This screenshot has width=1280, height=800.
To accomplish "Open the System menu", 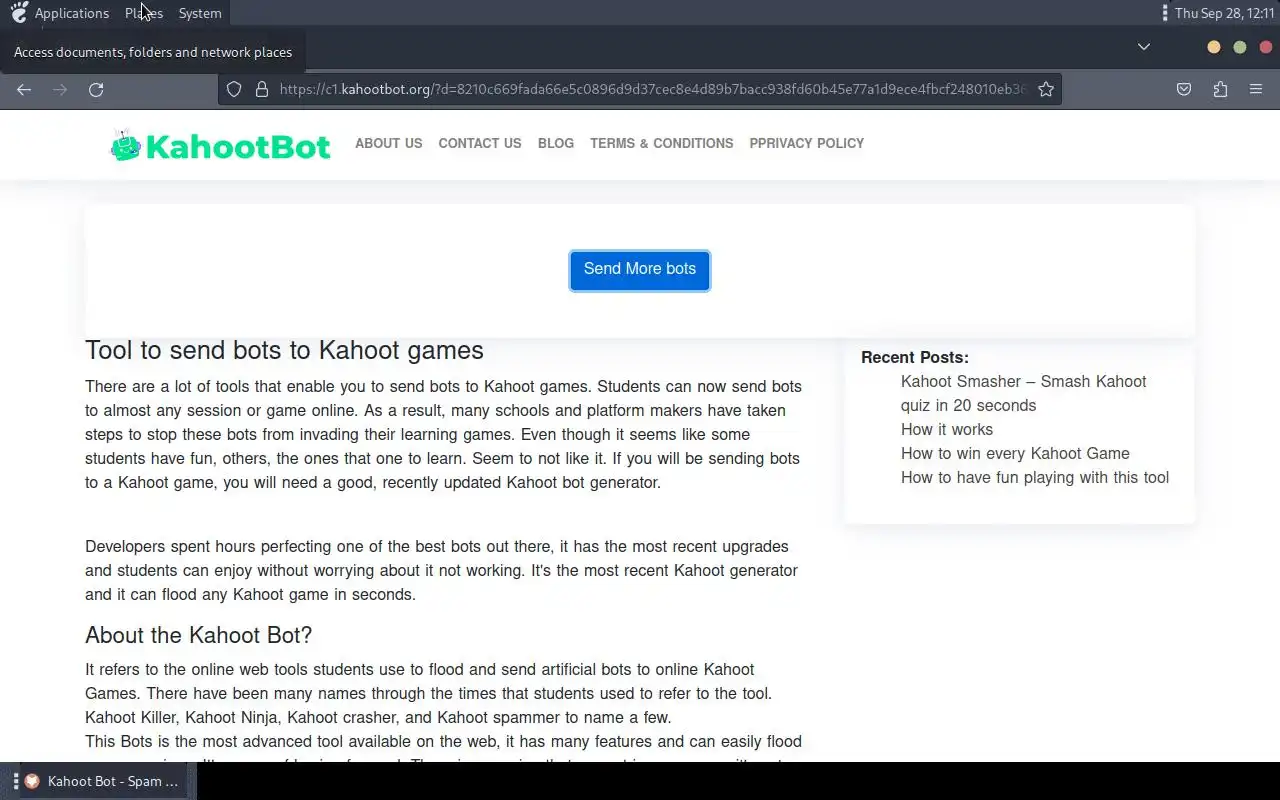I will coord(200,13).
